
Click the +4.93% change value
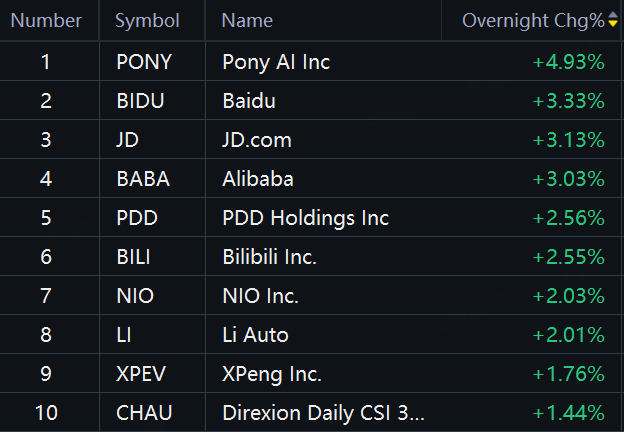[569, 62]
